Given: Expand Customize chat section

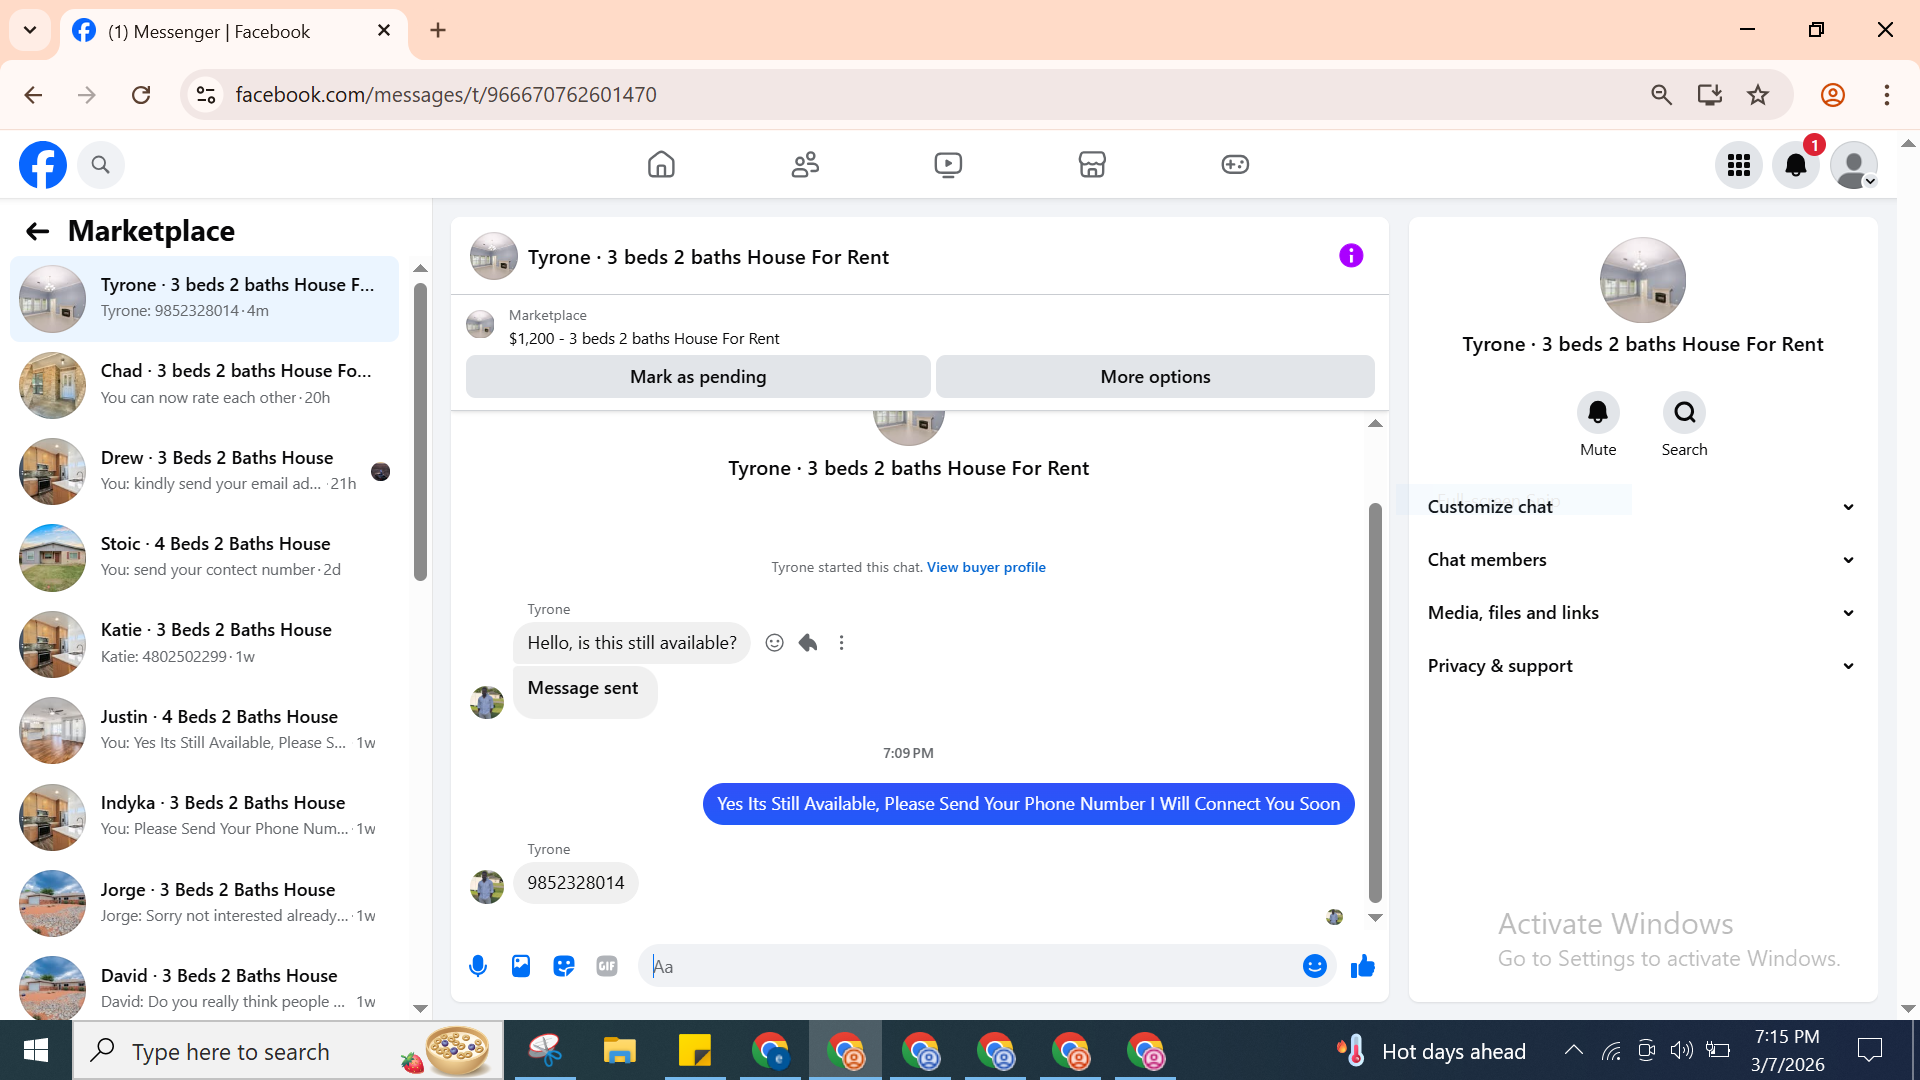Looking at the screenshot, I should pyautogui.click(x=1642, y=507).
